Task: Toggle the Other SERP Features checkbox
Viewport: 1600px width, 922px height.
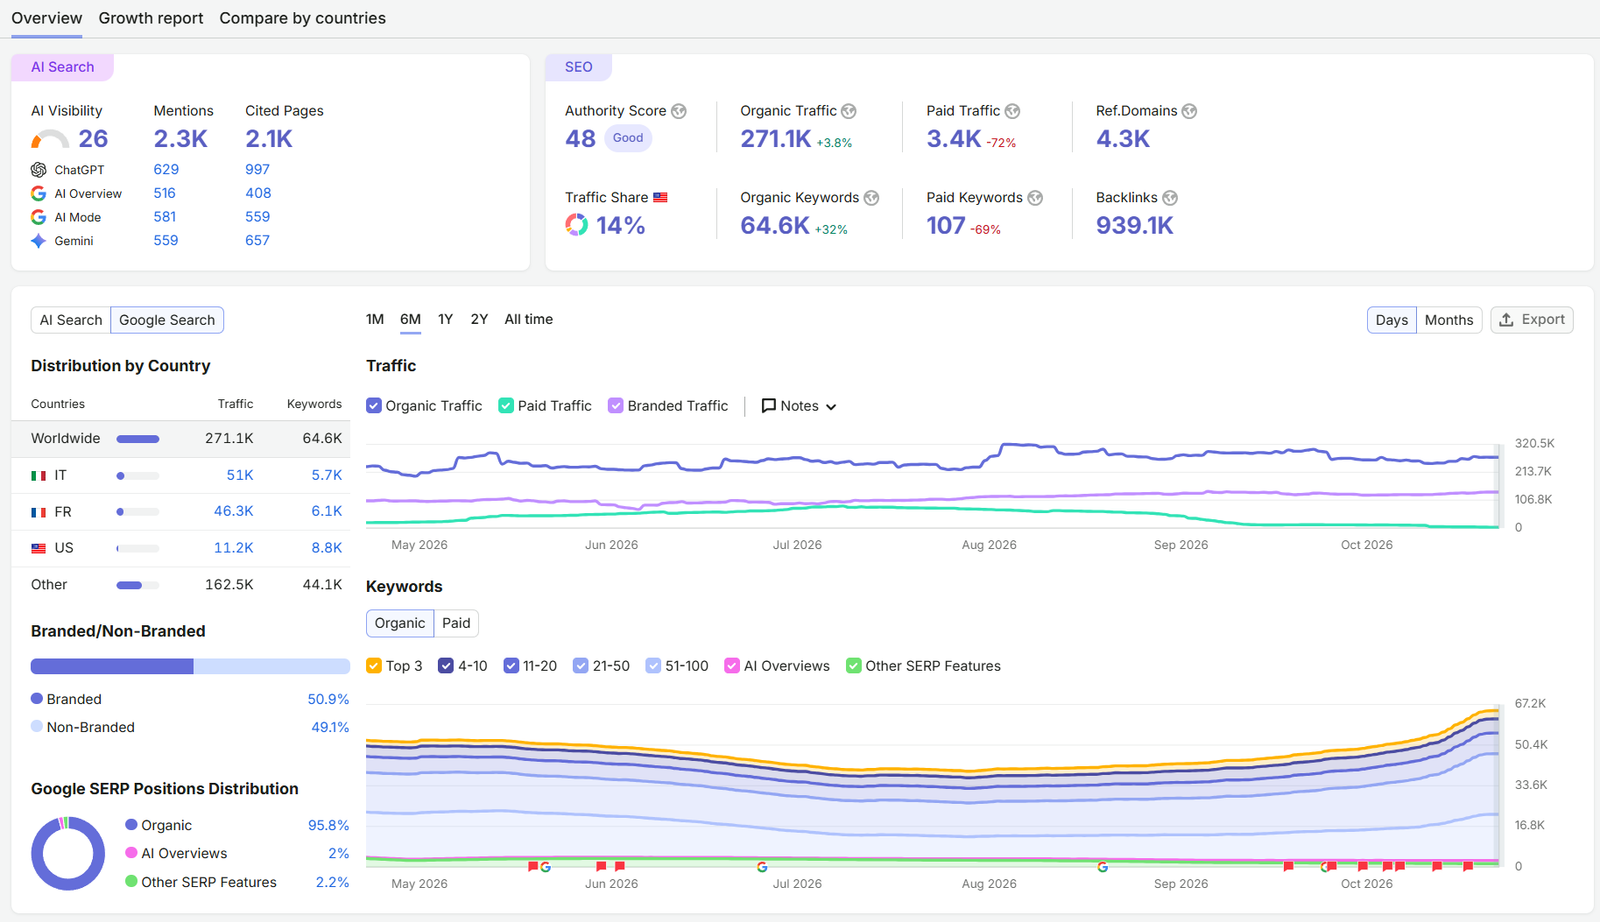Action: coord(854,666)
